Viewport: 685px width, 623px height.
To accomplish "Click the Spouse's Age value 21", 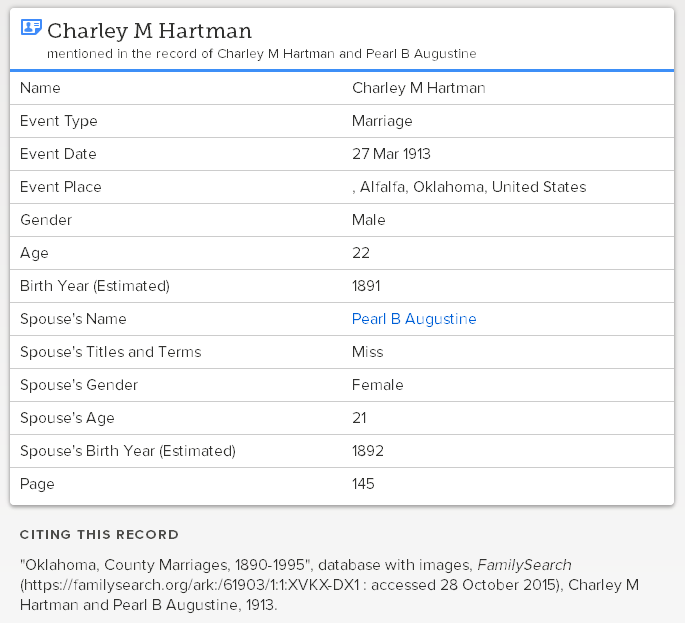I will (359, 418).
